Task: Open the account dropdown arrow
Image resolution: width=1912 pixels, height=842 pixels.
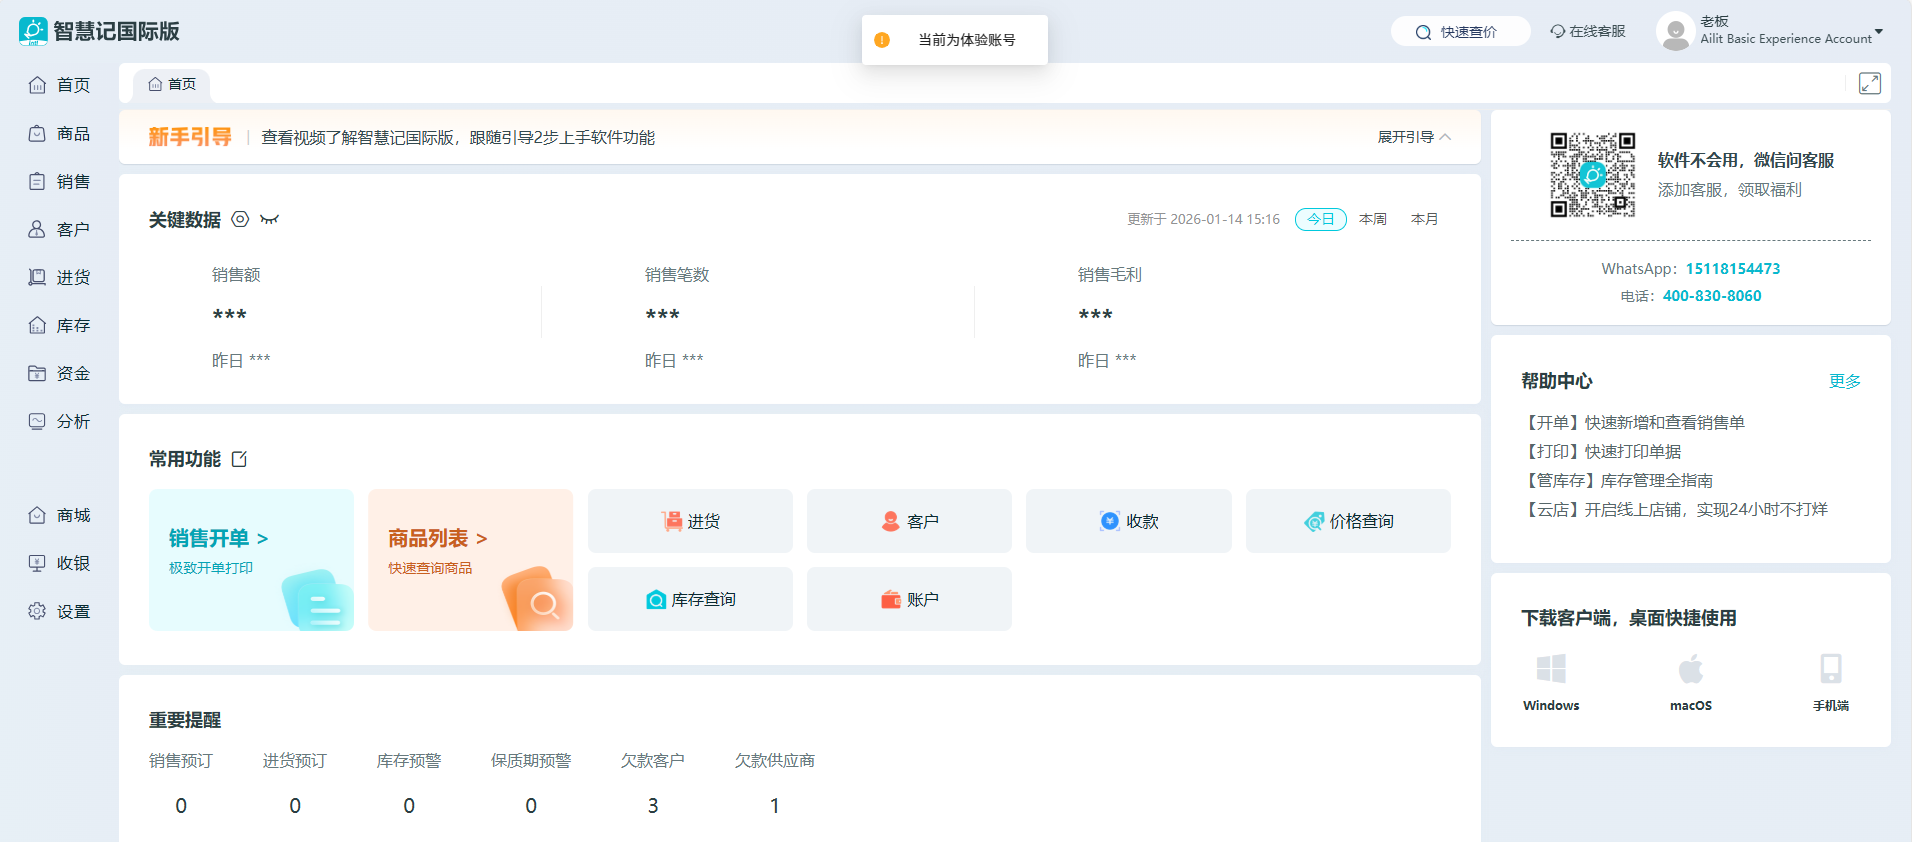Action: [1878, 32]
